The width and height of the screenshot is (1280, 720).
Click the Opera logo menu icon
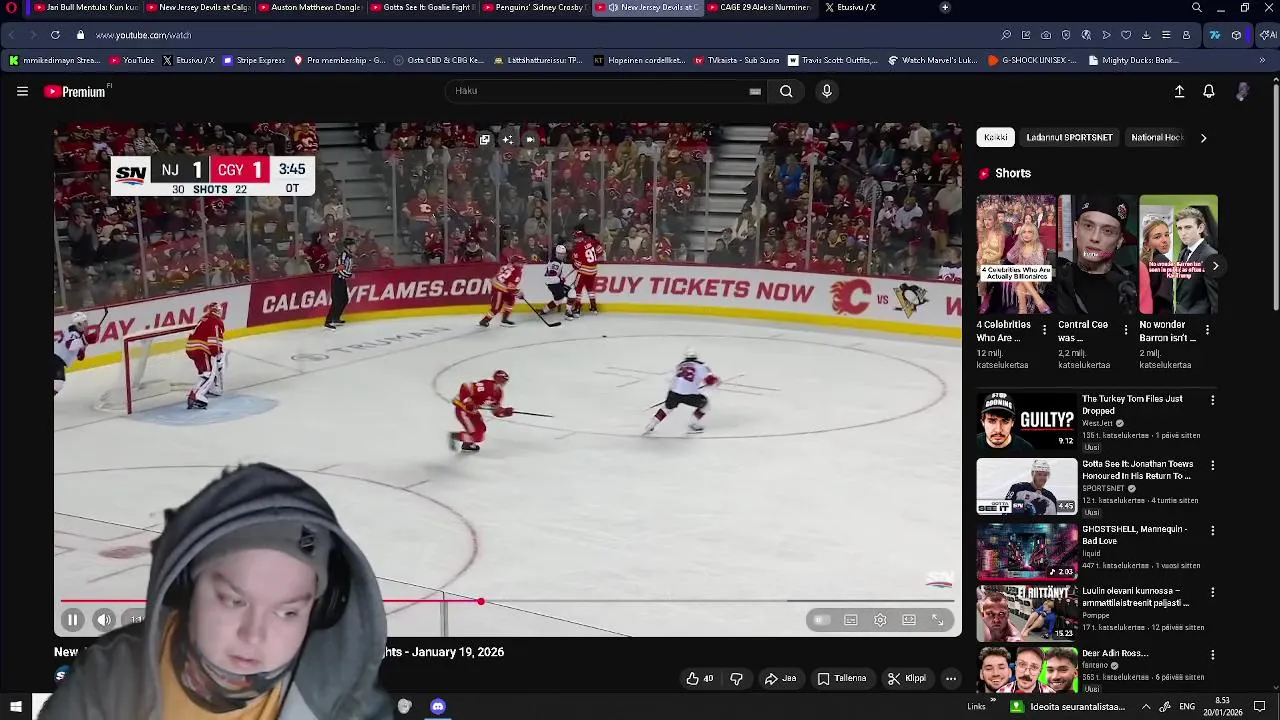click(11, 7)
